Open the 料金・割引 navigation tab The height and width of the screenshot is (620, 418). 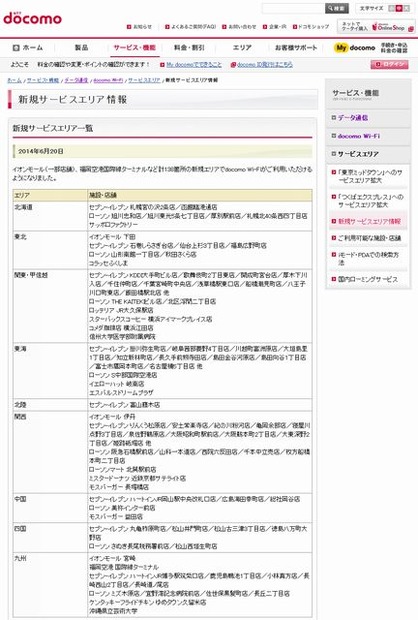[189, 48]
